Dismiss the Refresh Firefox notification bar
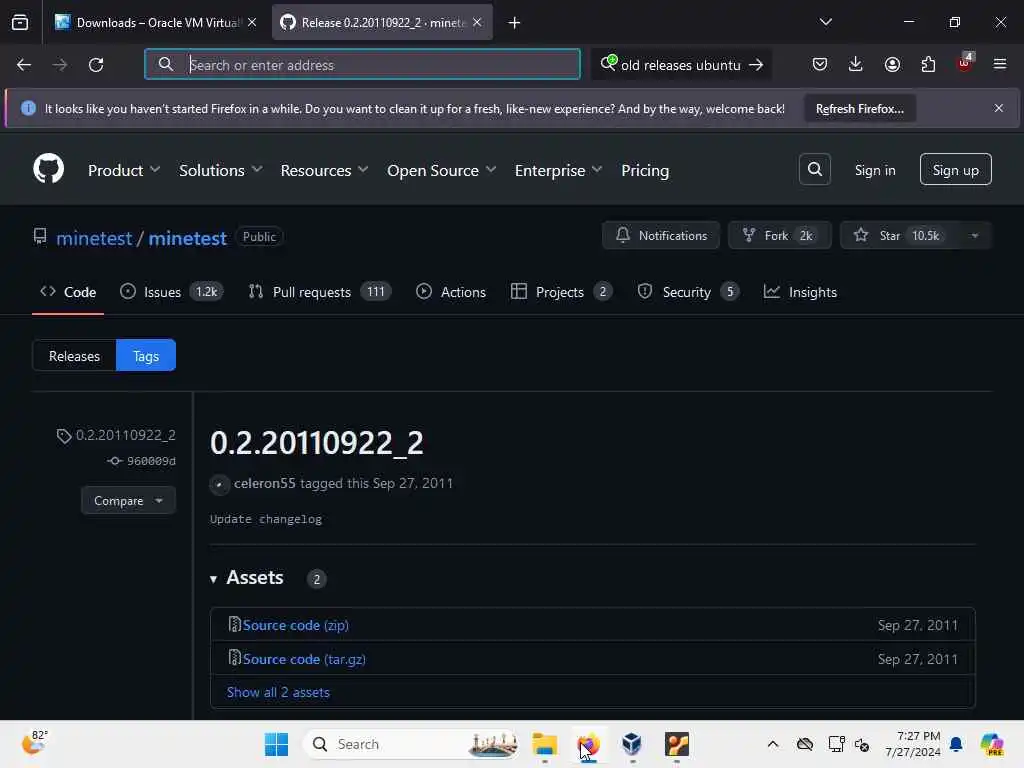Viewport: 1024px width, 768px height. click(999, 108)
